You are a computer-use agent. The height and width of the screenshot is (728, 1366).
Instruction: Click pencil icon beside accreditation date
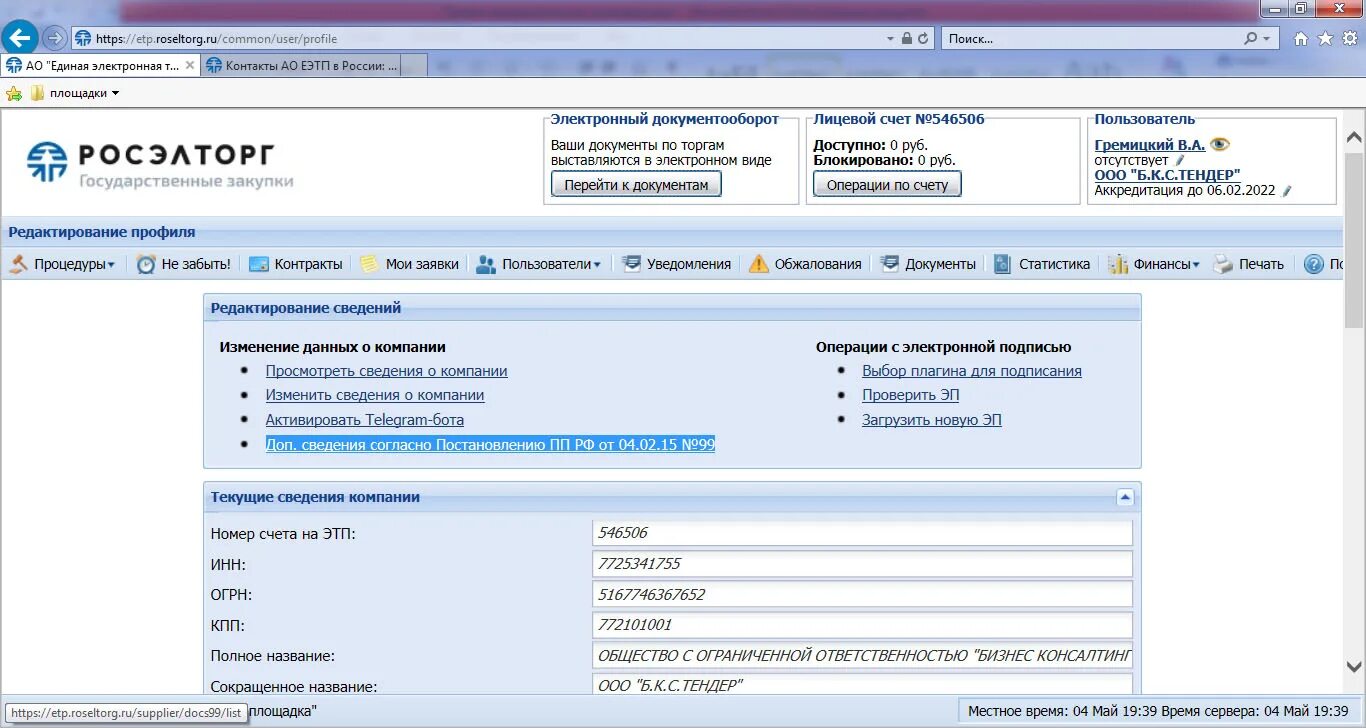[x=1286, y=190]
